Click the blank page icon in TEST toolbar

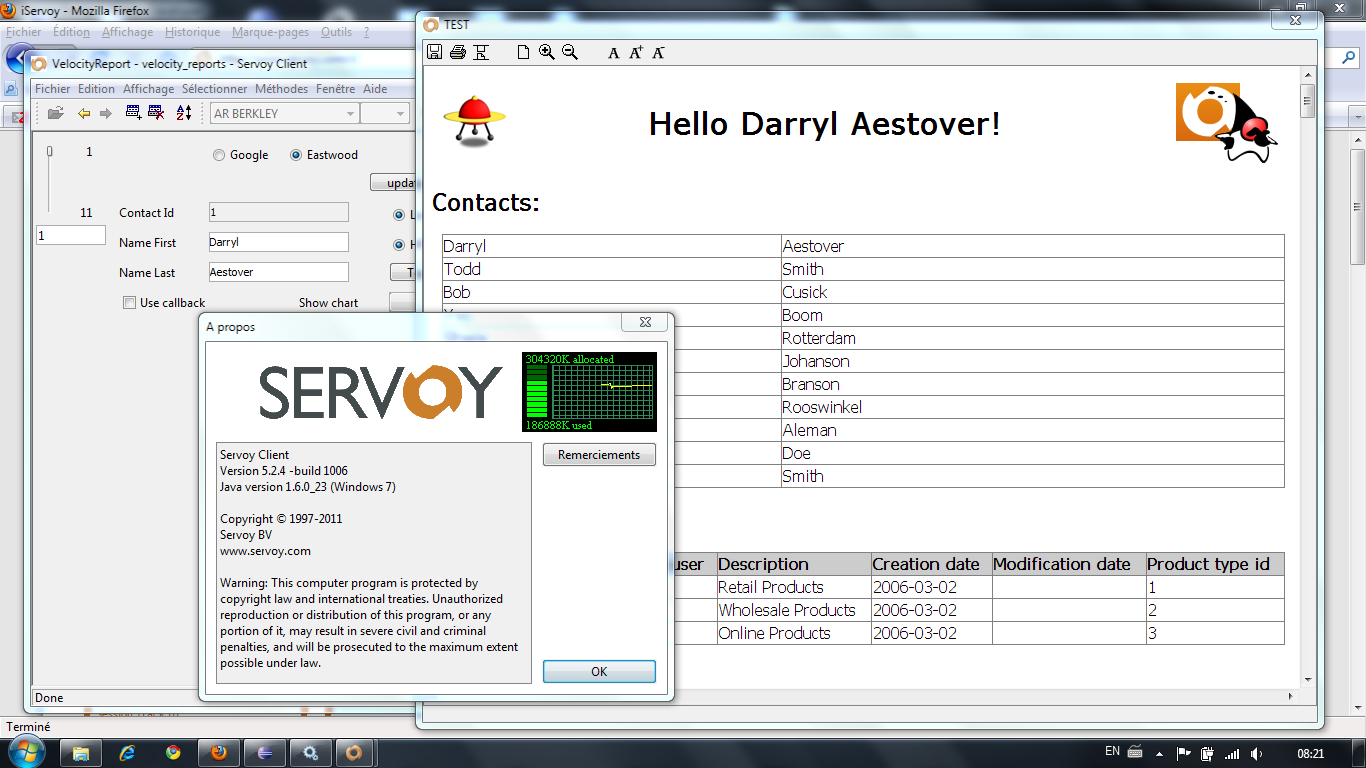point(523,52)
